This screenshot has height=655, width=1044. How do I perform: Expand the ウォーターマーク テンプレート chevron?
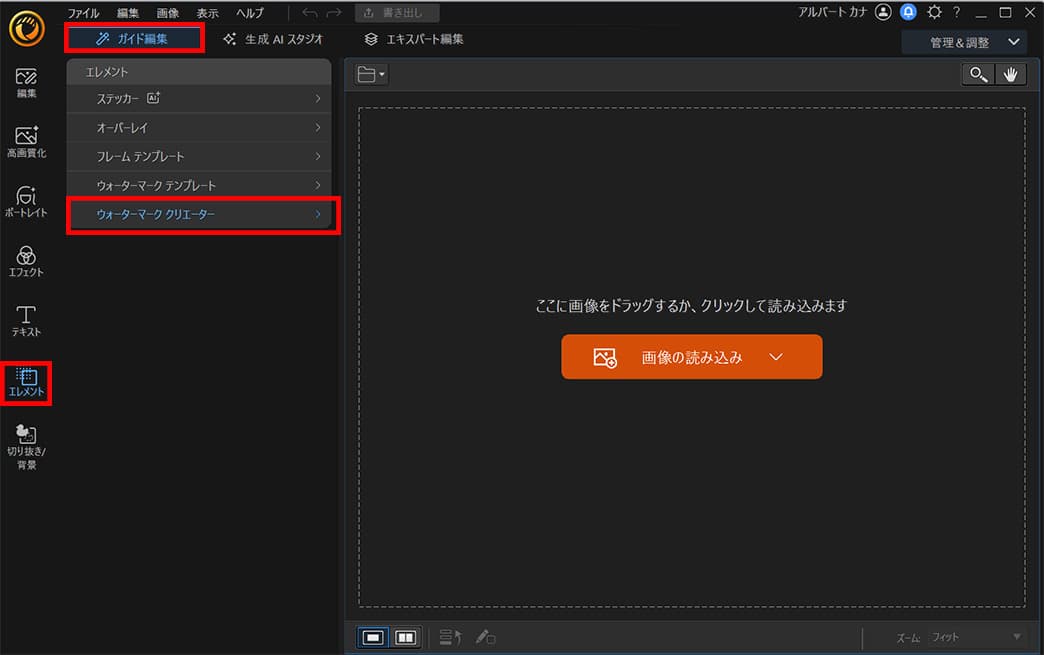[x=318, y=185]
